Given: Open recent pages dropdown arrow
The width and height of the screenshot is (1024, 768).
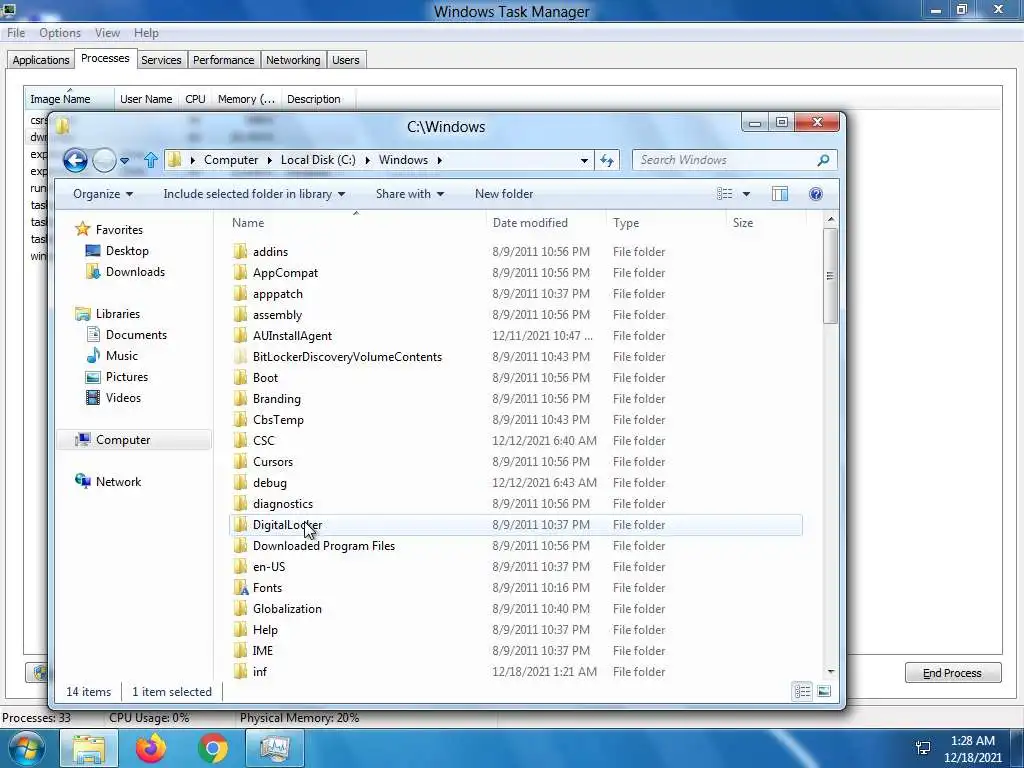Looking at the screenshot, I should pos(124,160).
